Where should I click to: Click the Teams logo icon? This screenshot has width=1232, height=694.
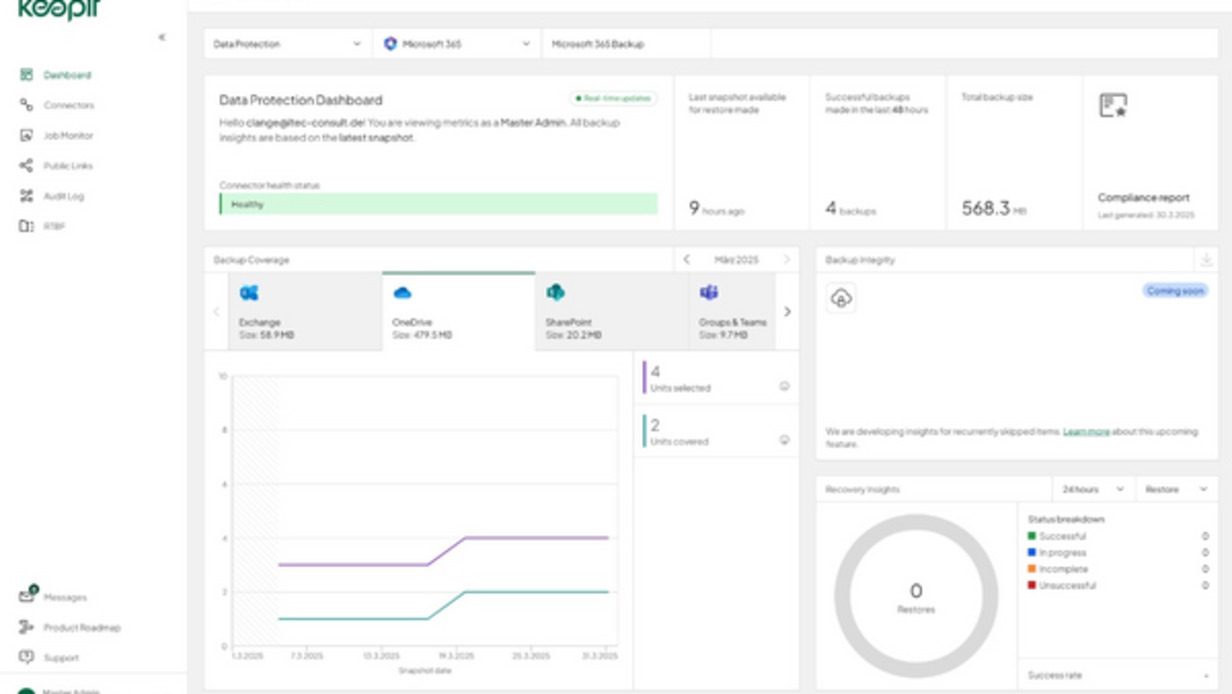[709, 292]
